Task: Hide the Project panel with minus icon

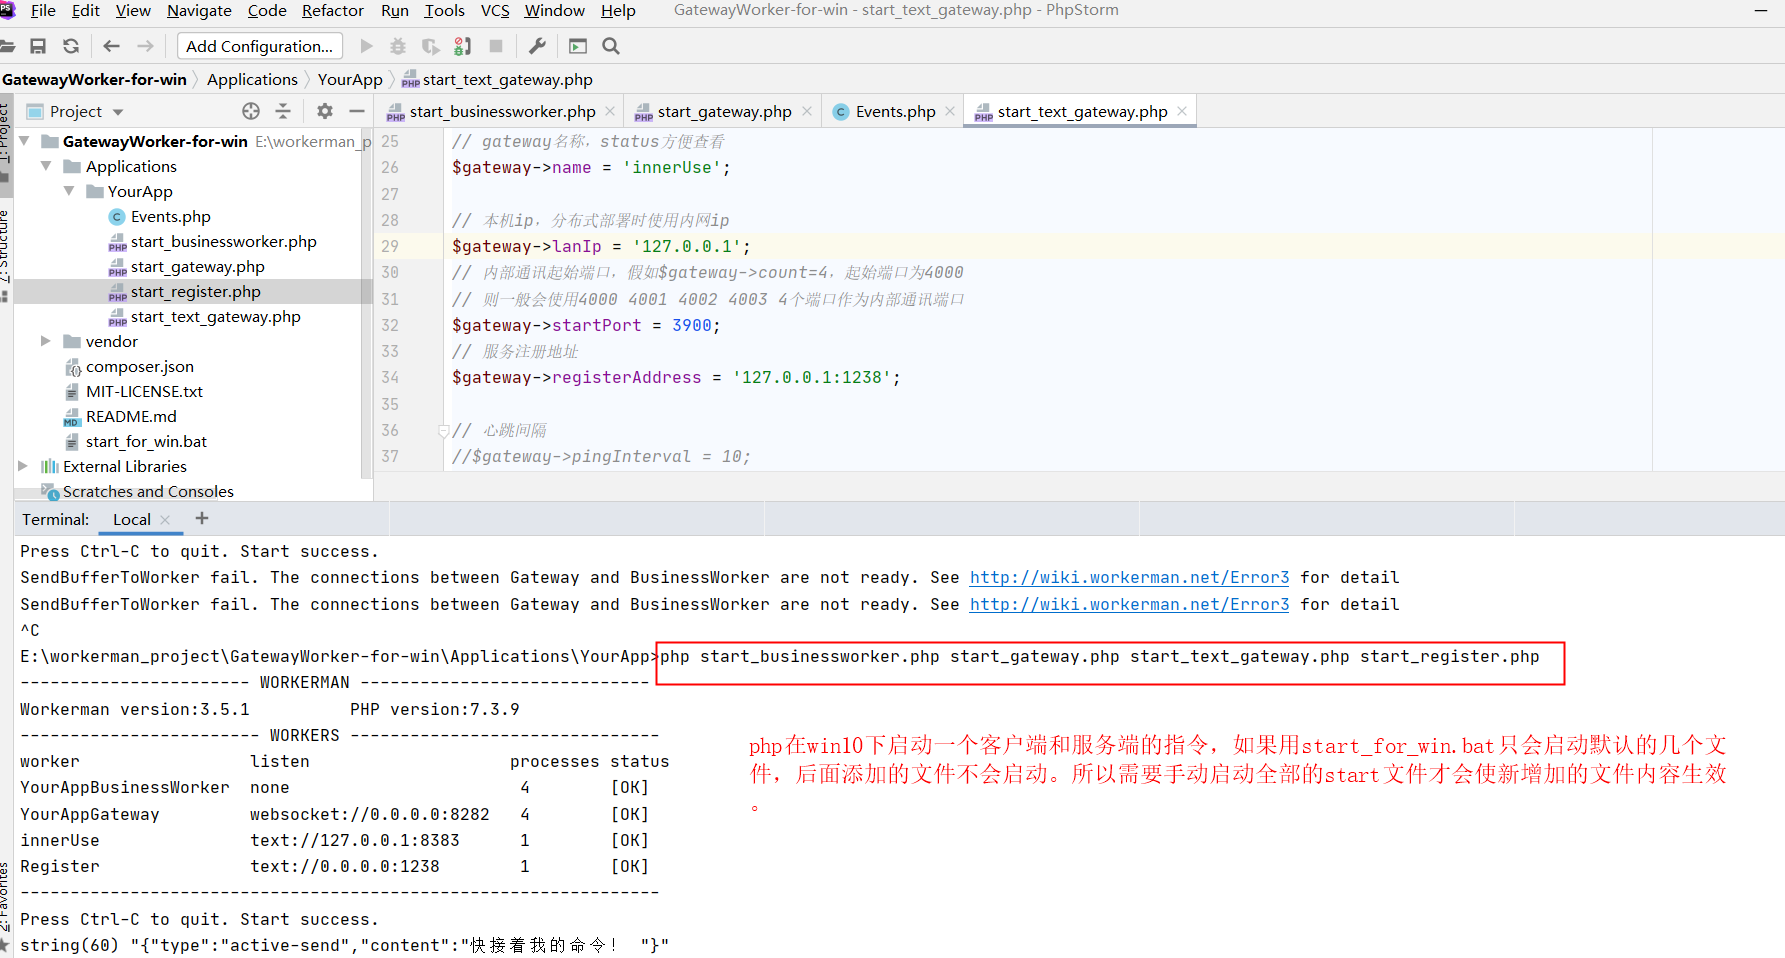Action: tap(355, 111)
